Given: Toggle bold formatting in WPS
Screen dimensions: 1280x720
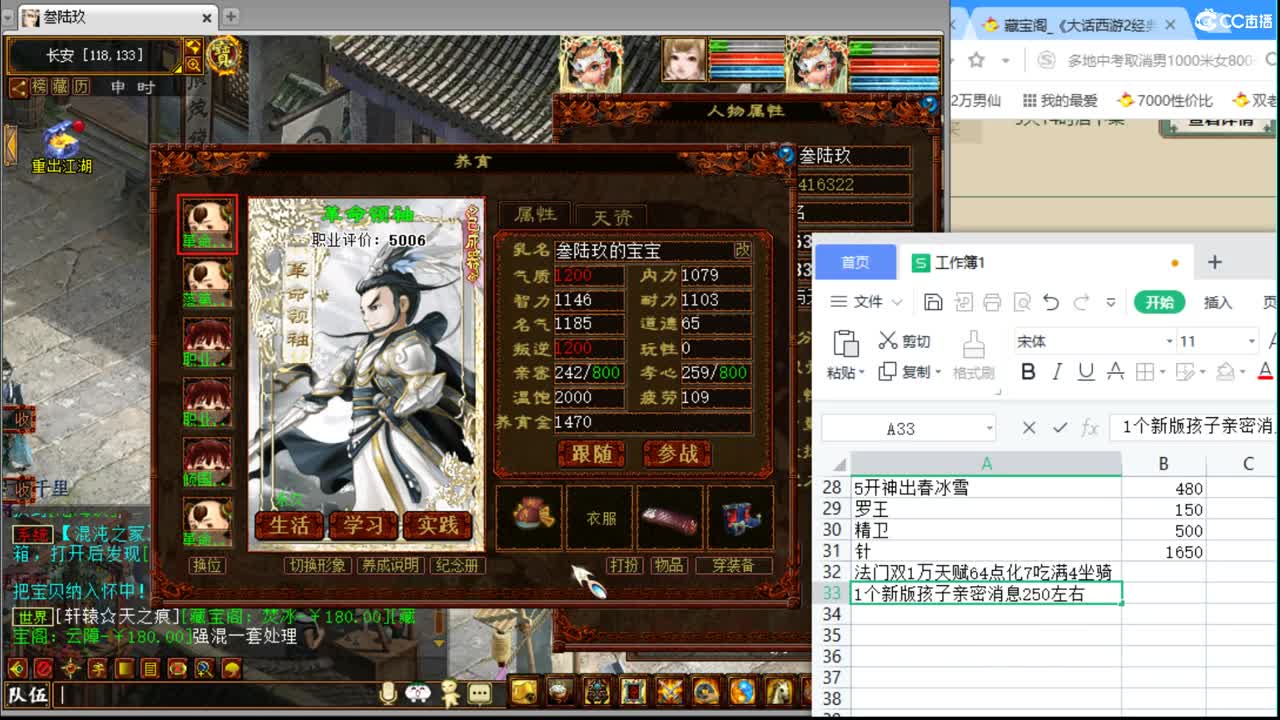Looking at the screenshot, I should 1028,372.
